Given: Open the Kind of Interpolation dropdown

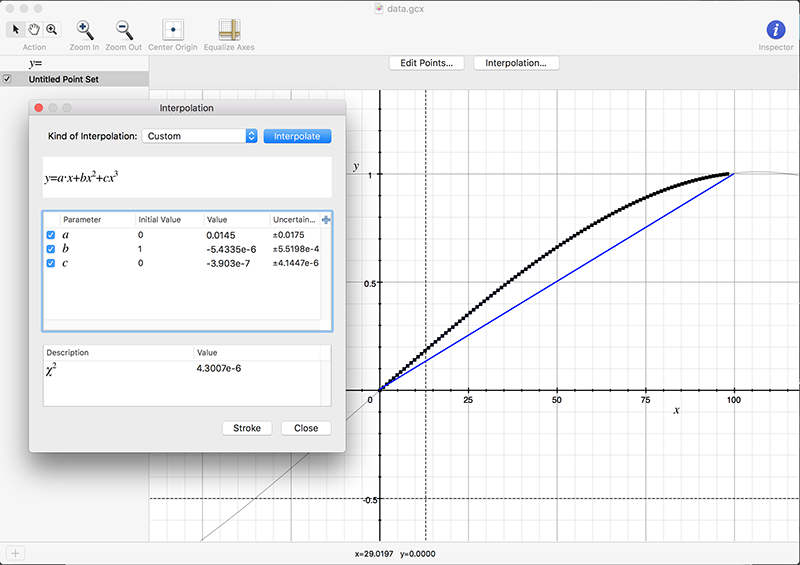Looking at the screenshot, I should pyautogui.click(x=199, y=136).
